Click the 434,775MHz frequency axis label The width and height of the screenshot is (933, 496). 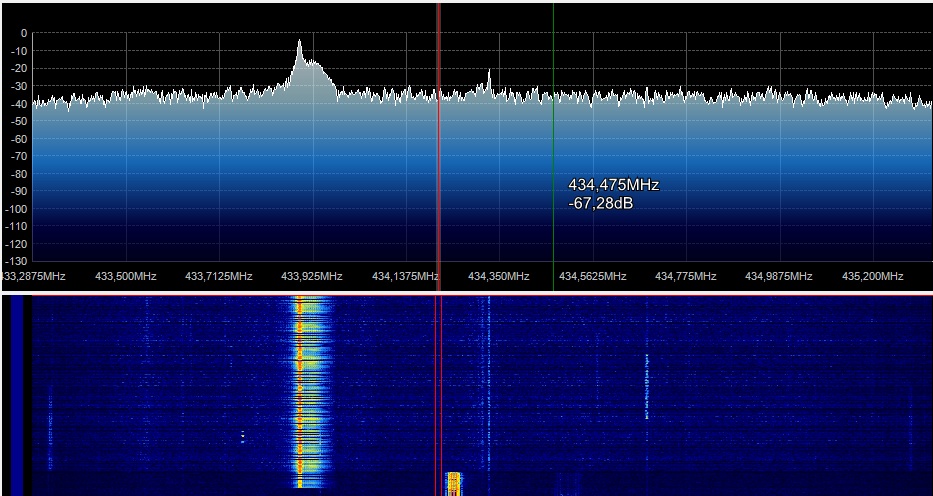(685, 277)
